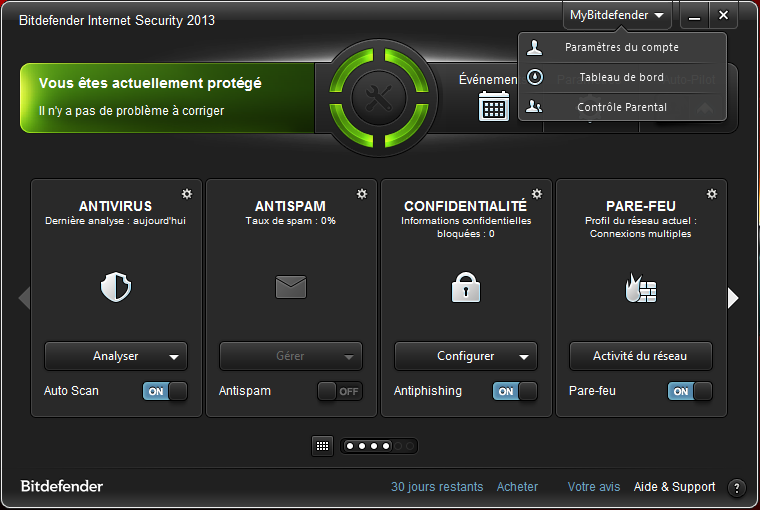This screenshot has width=760, height=510.
Task: Open Confidentialité module gear settings
Action: pyautogui.click(x=537, y=194)
